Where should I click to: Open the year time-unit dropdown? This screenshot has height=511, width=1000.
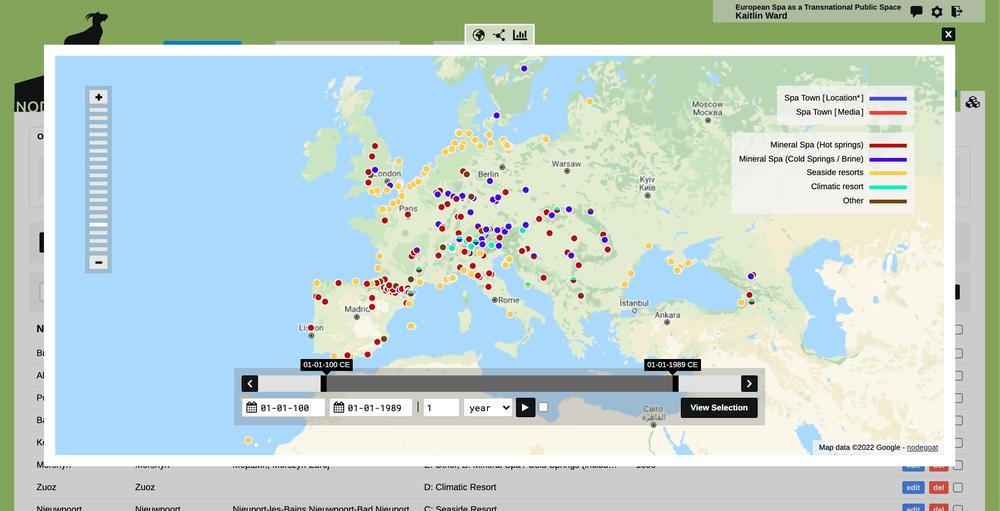pyautogui.click(x=488, y=408)
